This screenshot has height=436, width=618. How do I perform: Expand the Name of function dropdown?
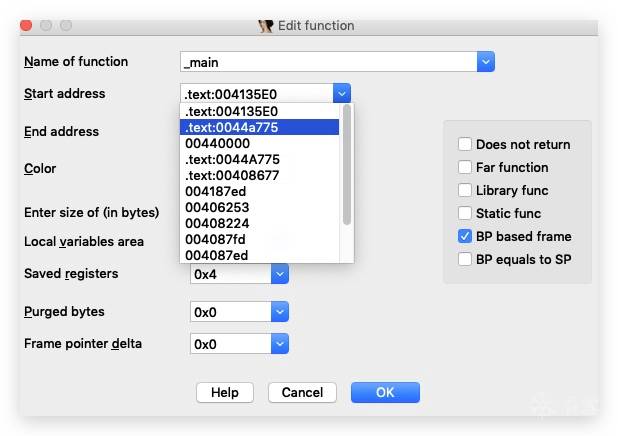(x=486, y=62)
